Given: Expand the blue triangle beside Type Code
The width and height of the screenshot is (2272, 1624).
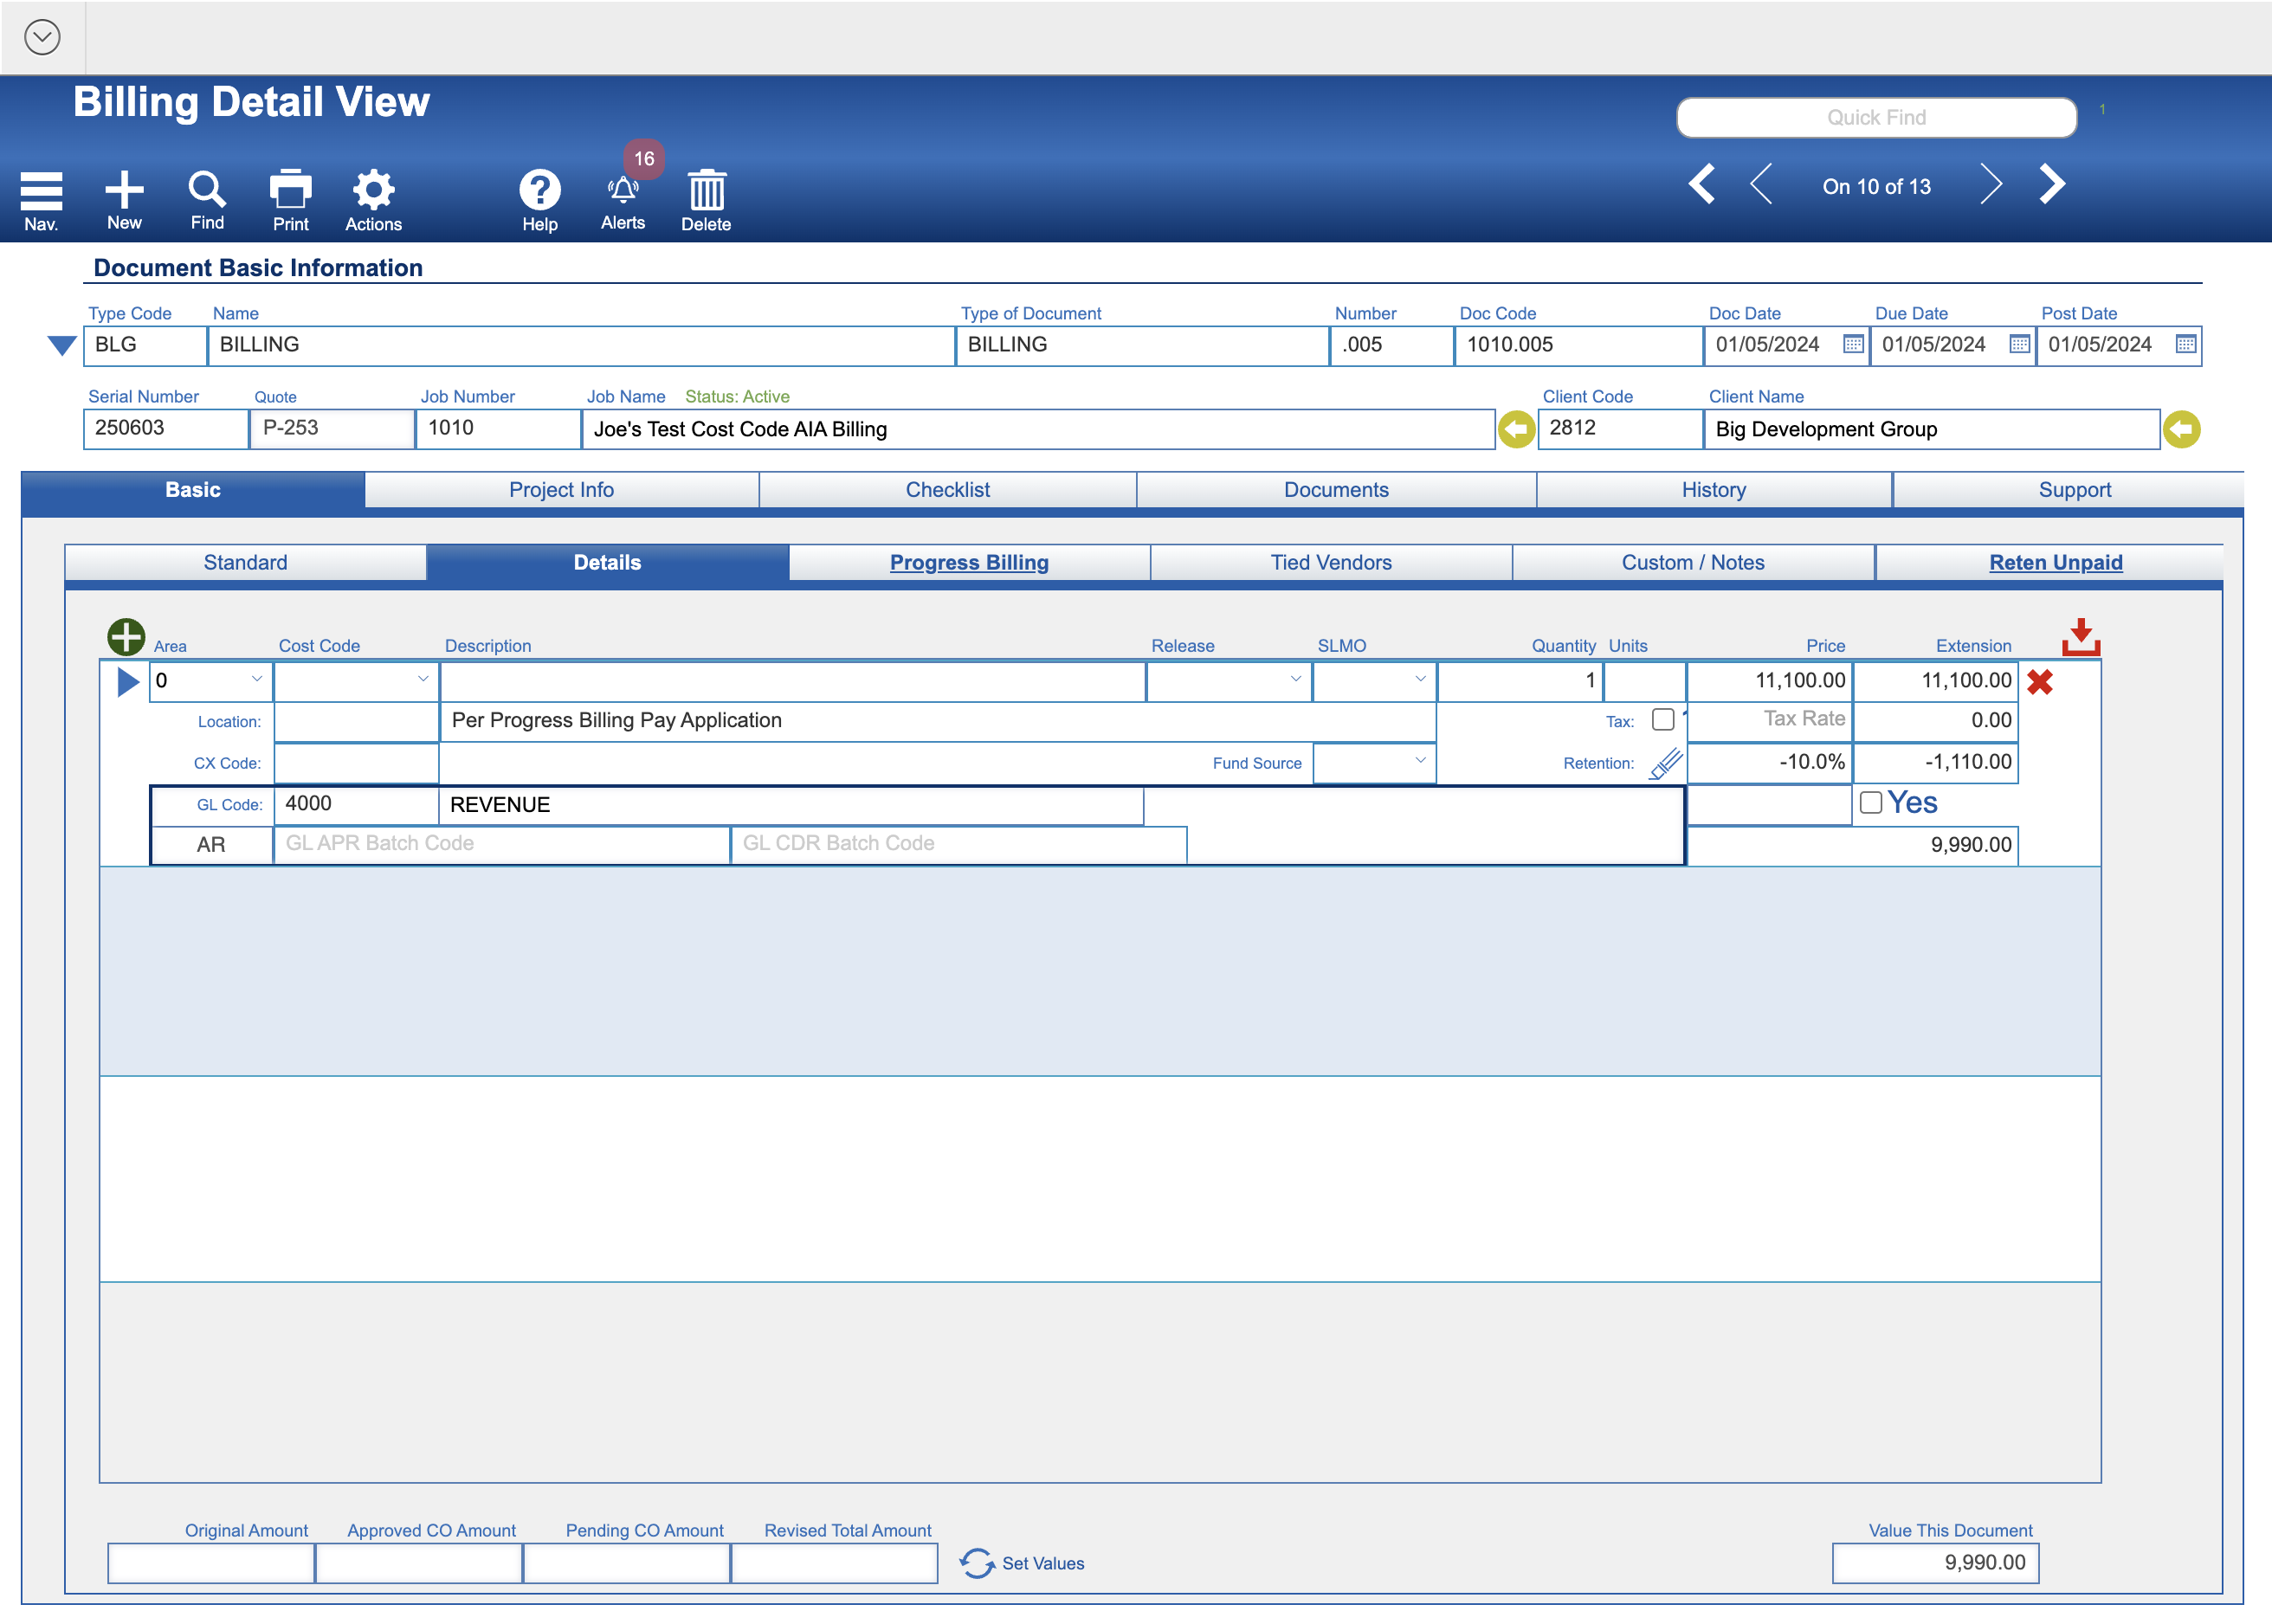Looking at the screenshot, I should (61, 345).
